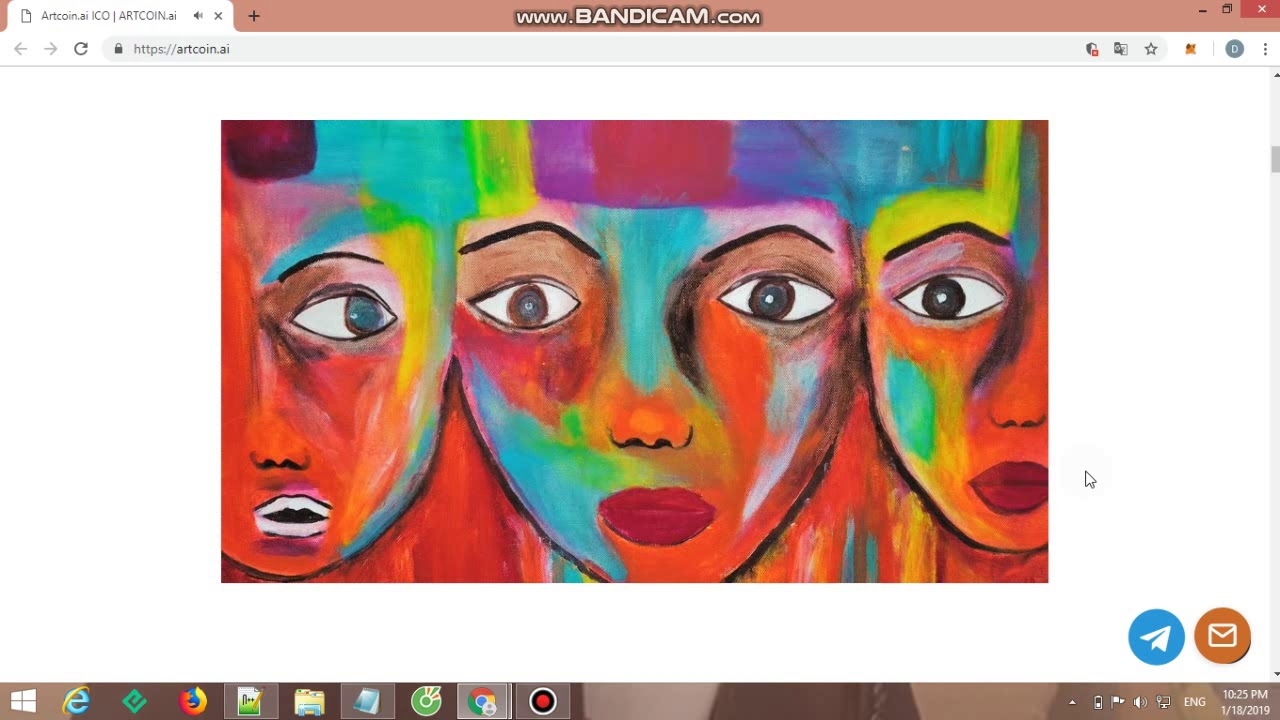Click the colorful faces painting image
This screenshot has width=1280, height=720.
click(634, 351)
